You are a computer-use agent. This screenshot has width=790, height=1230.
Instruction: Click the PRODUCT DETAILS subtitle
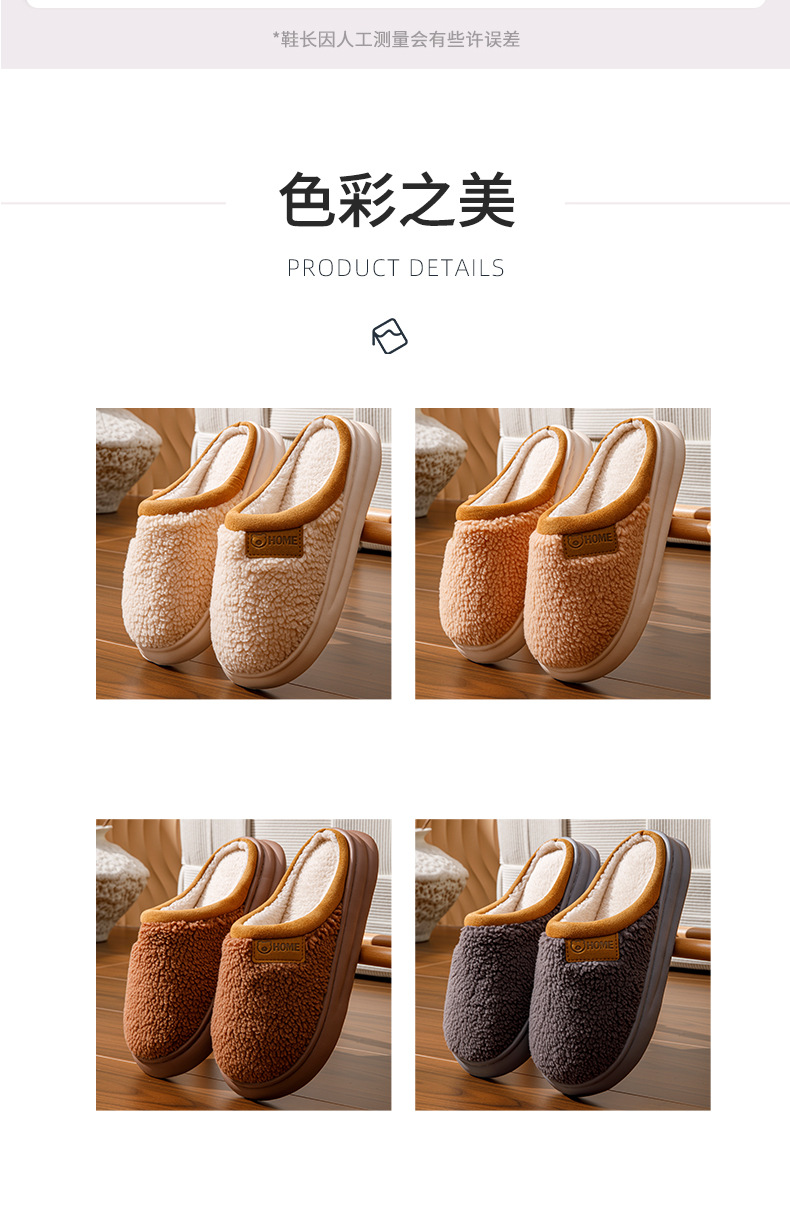point(396,268)
